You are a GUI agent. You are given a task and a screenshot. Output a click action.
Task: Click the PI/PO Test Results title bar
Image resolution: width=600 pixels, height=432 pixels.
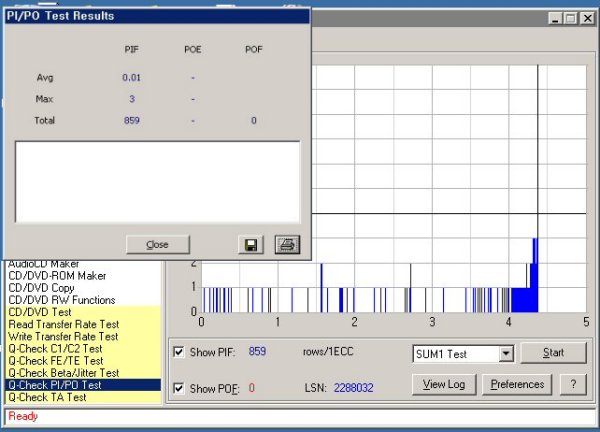(x=157, y=16)
